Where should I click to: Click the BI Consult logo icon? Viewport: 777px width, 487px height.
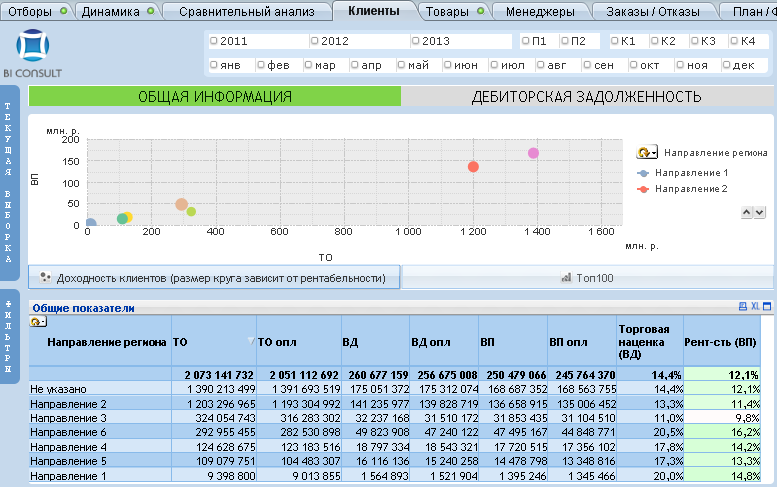[33, 45]
